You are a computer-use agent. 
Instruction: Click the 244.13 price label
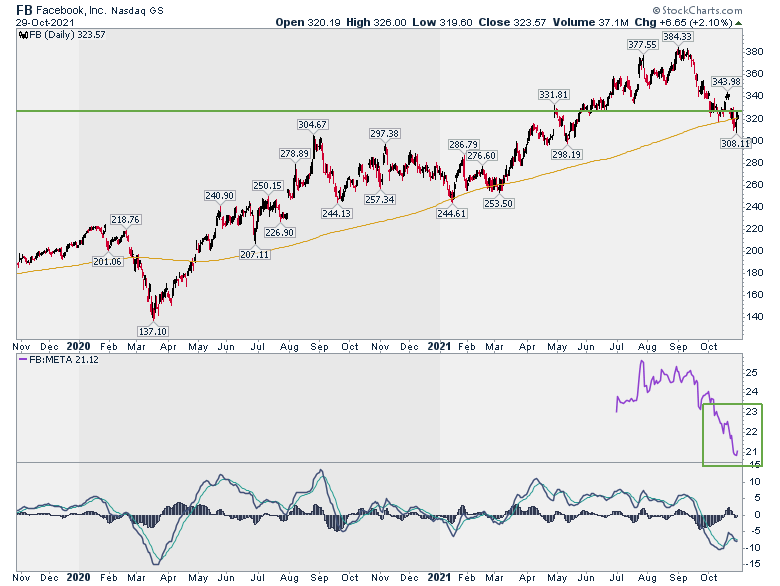pyautogui.click(x=337, y=213)
